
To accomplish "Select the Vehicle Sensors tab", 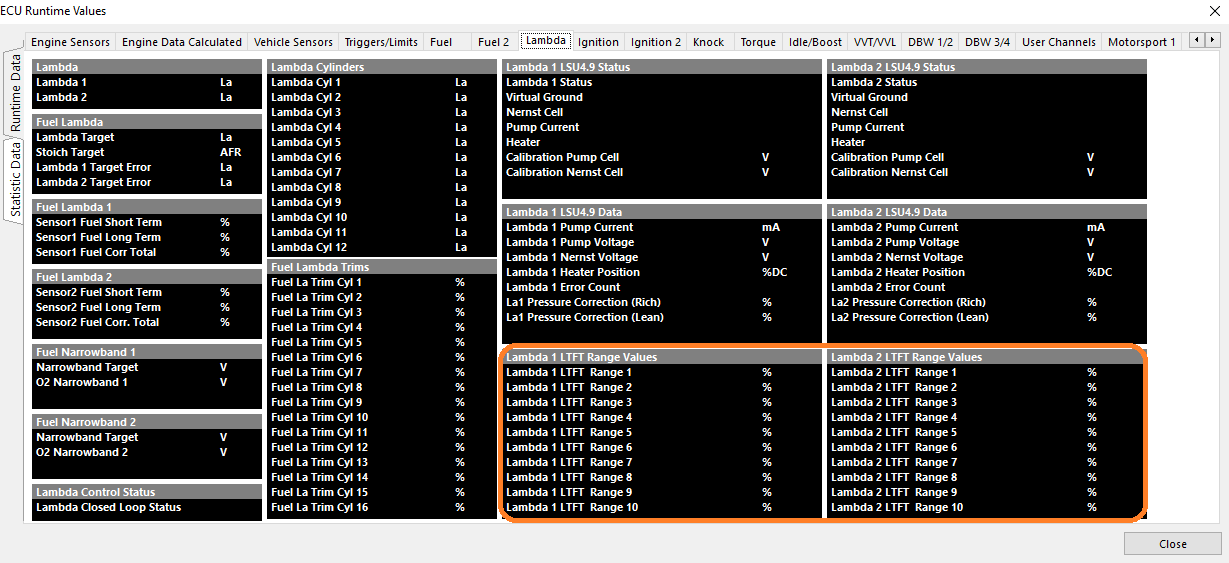I will click(x=293, y=42).
